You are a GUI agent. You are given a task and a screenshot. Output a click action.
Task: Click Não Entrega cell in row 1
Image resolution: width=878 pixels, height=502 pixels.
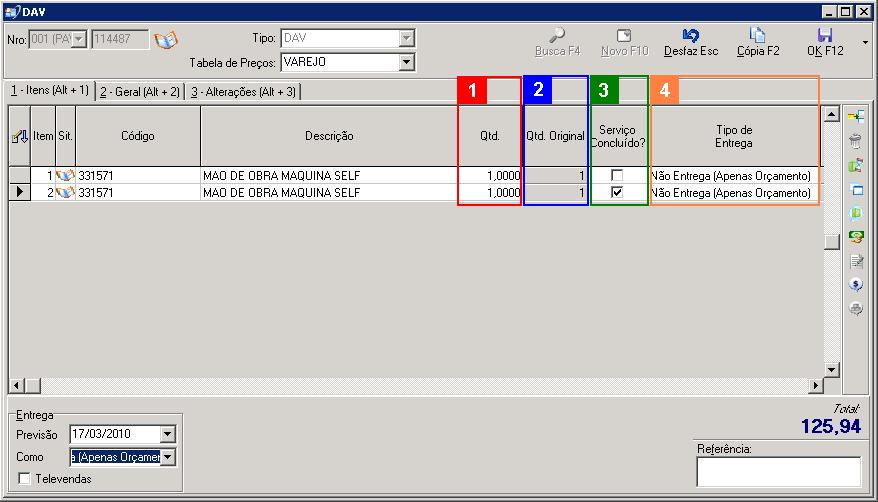pos(734,176)
